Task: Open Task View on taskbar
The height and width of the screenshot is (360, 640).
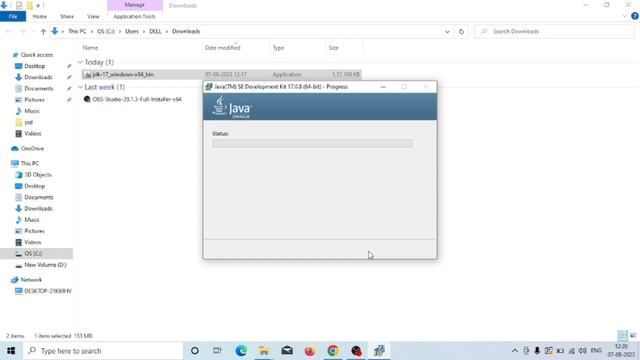Action: tap(217, 351)
